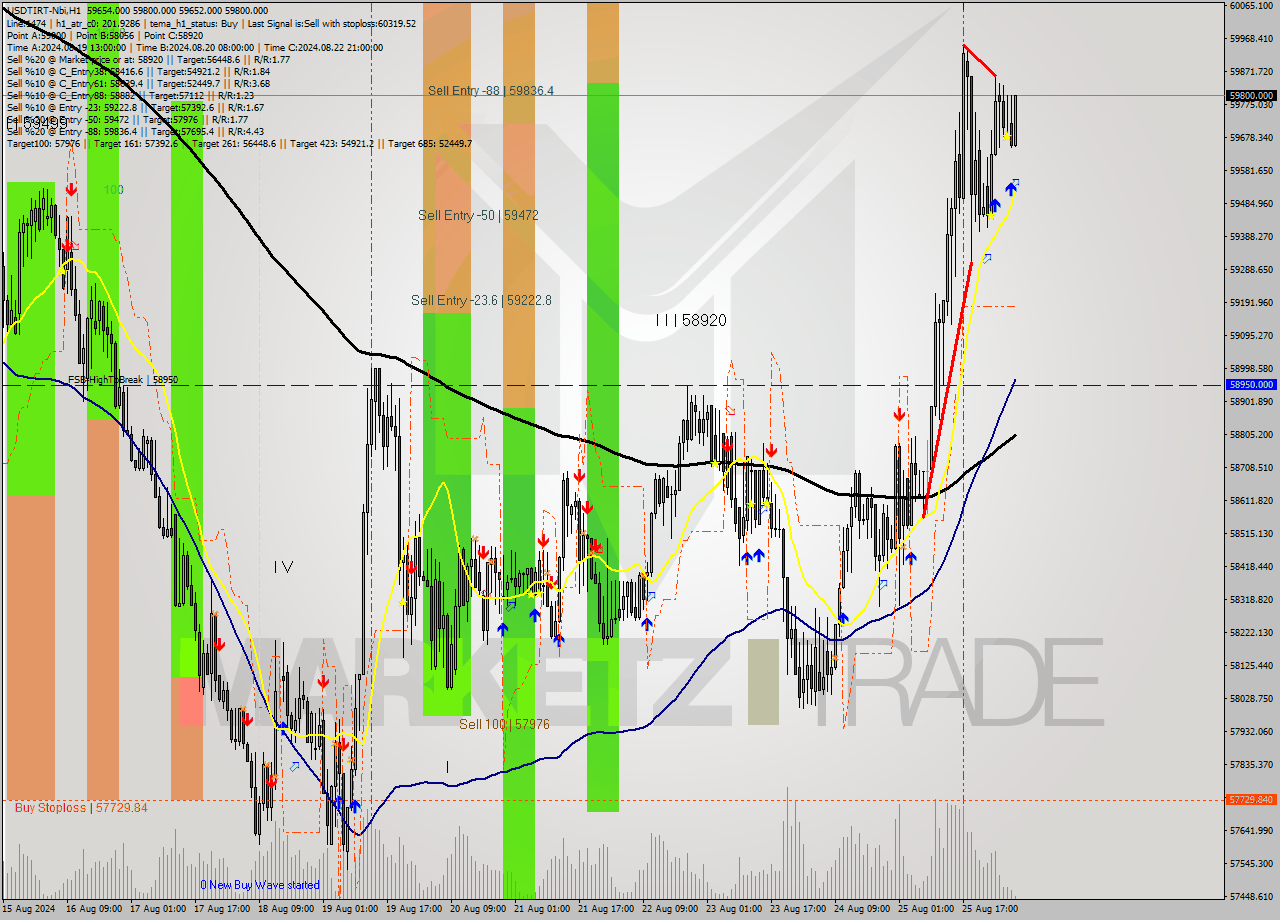Click the '24 Aug 09:00' time axis label

862,910
